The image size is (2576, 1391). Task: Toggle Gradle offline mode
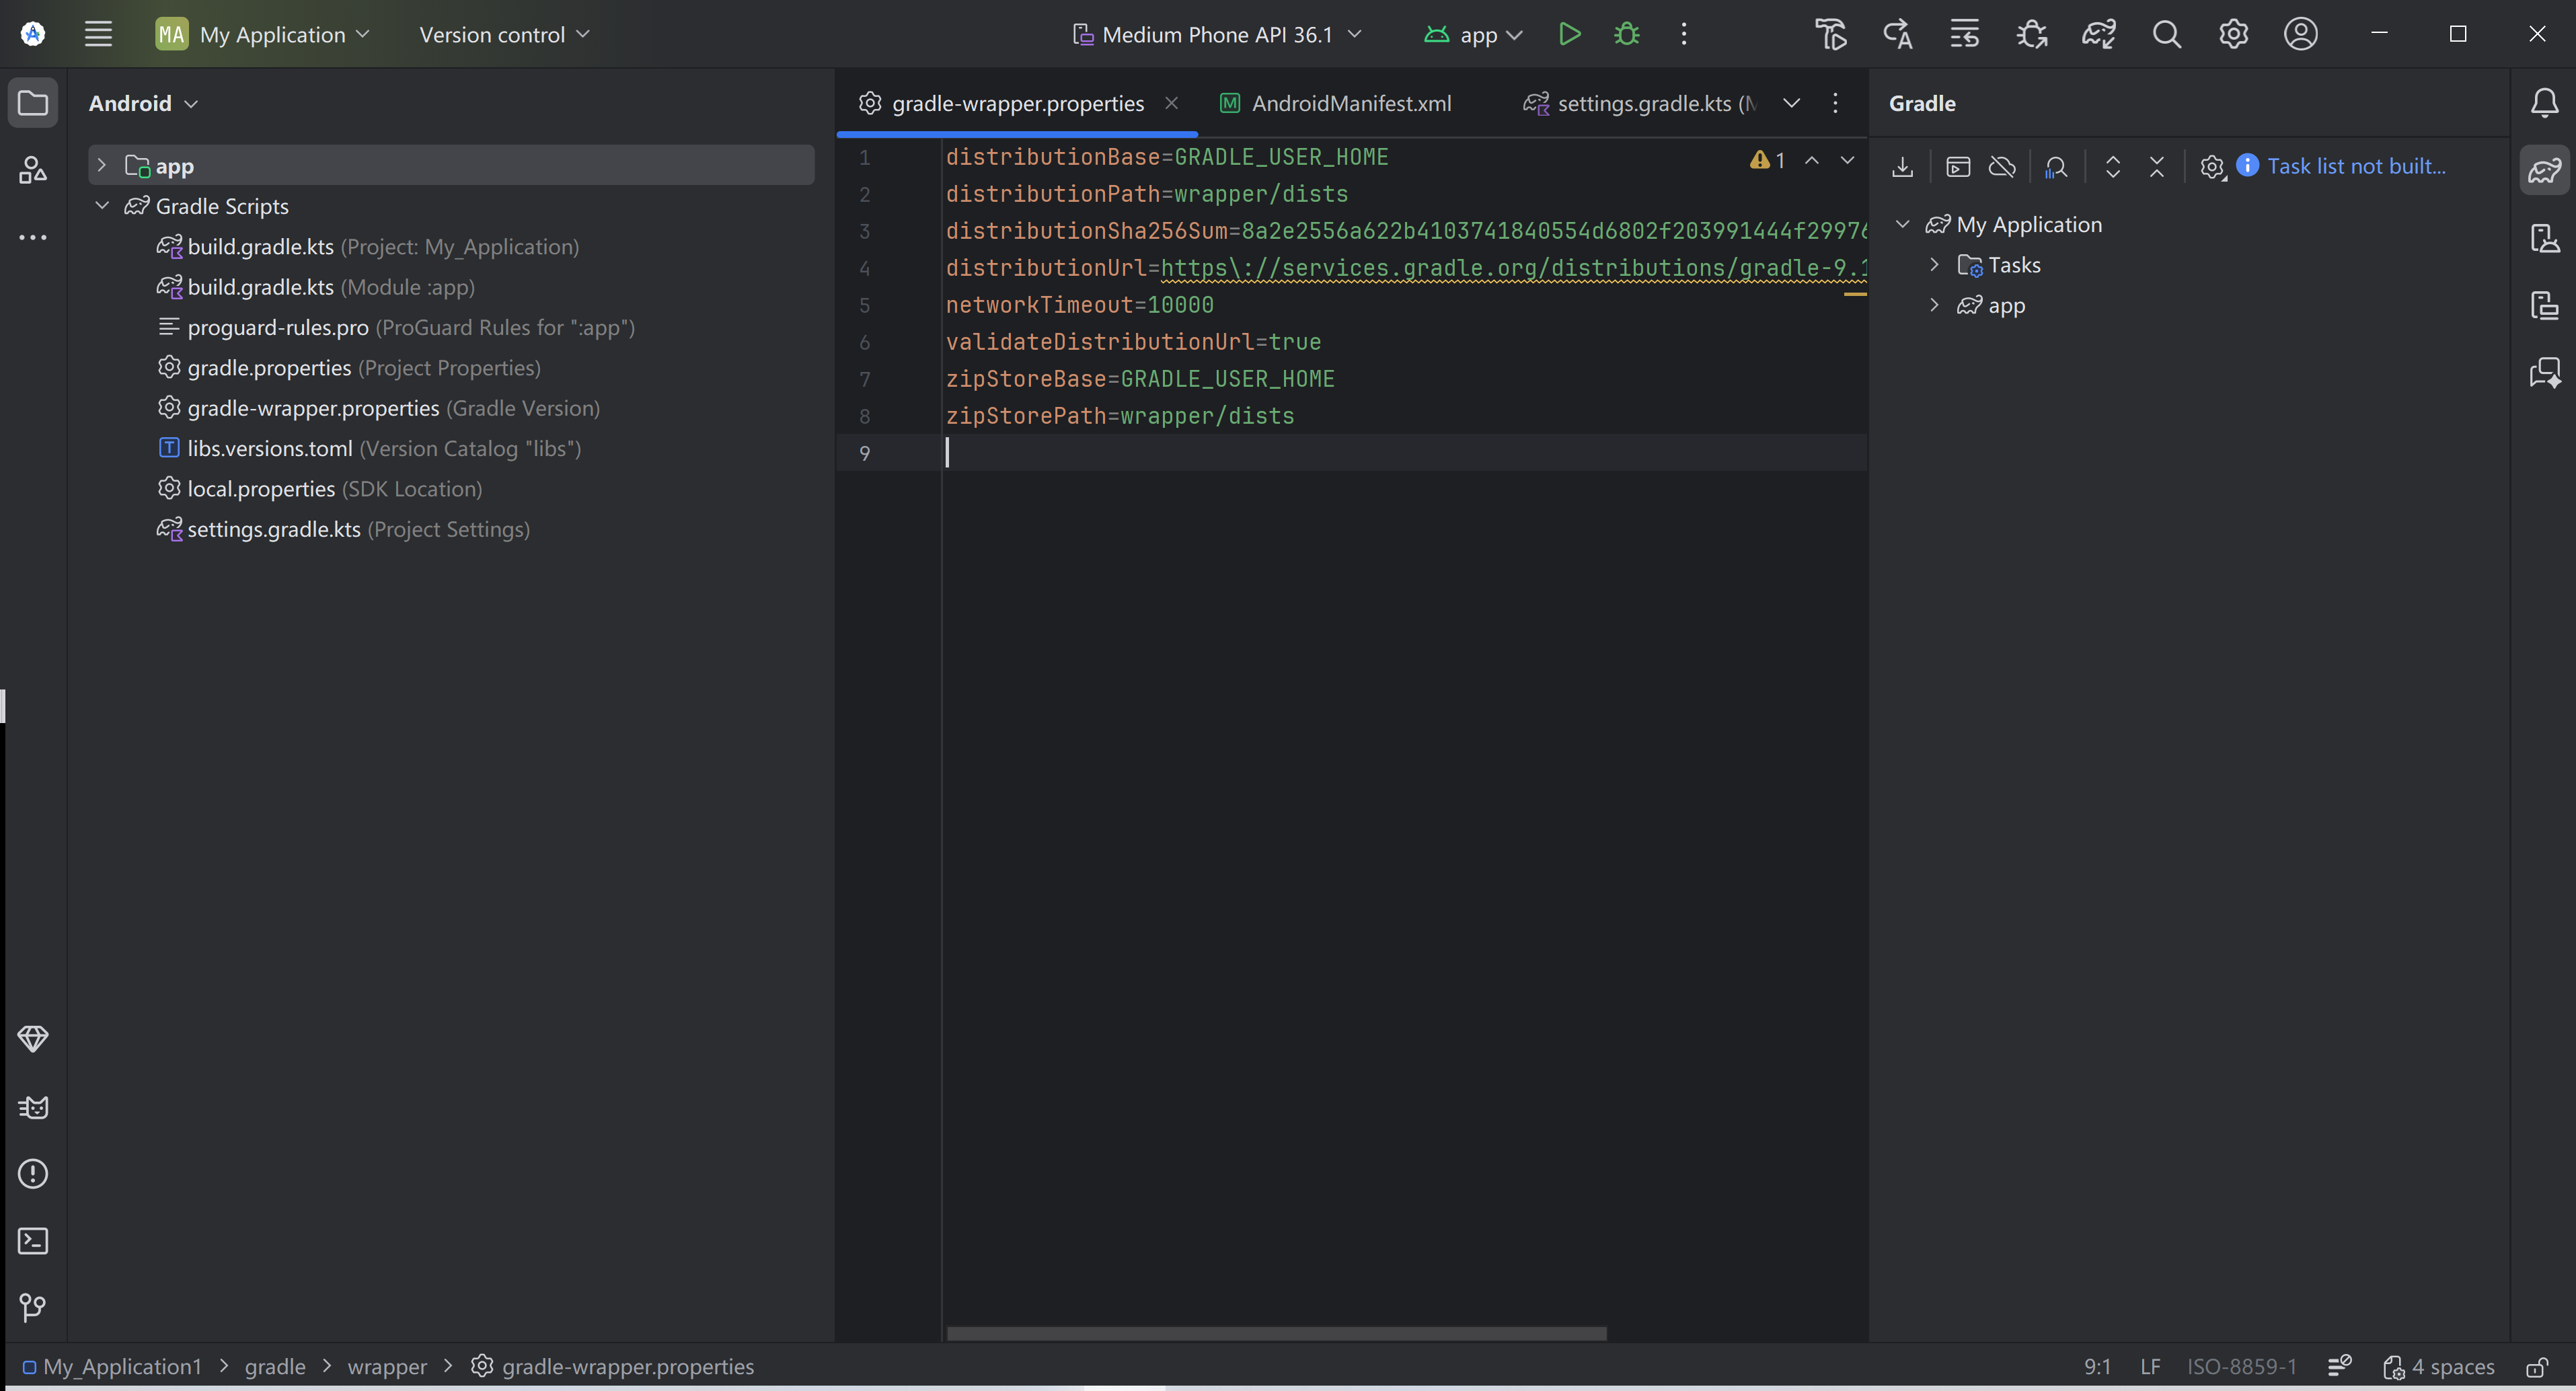click(x=2002, y=166)
